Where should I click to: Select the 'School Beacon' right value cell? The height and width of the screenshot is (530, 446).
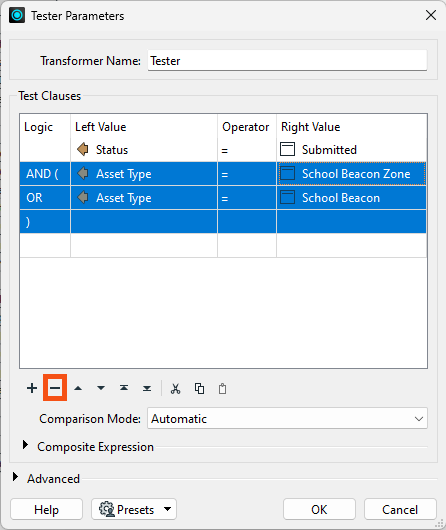tap(351, 198)
